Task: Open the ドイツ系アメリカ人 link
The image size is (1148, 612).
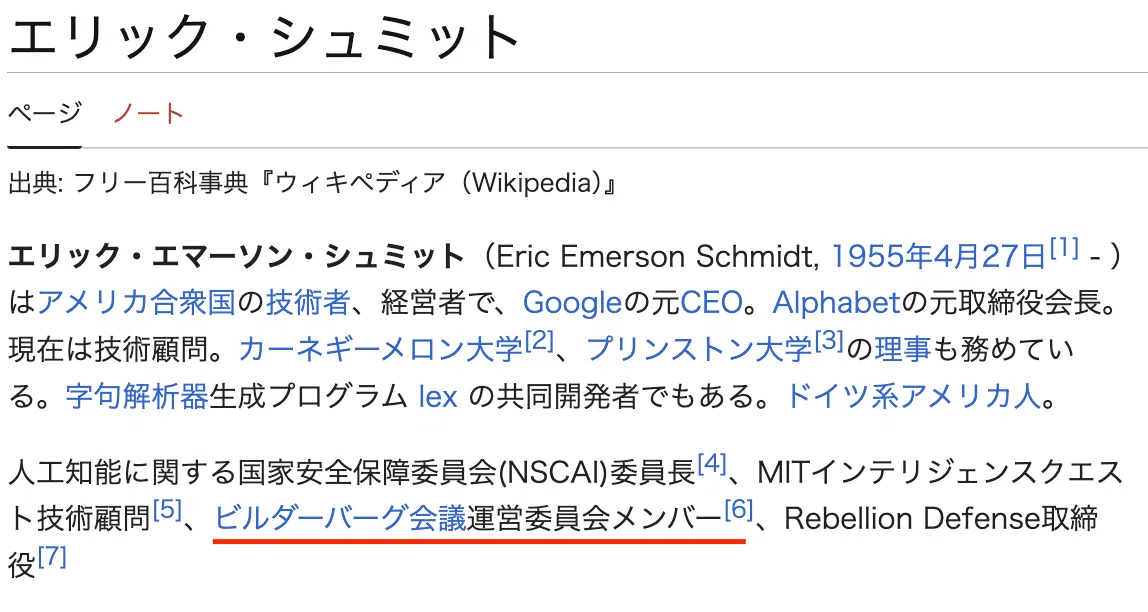Action: pos(913,397)
